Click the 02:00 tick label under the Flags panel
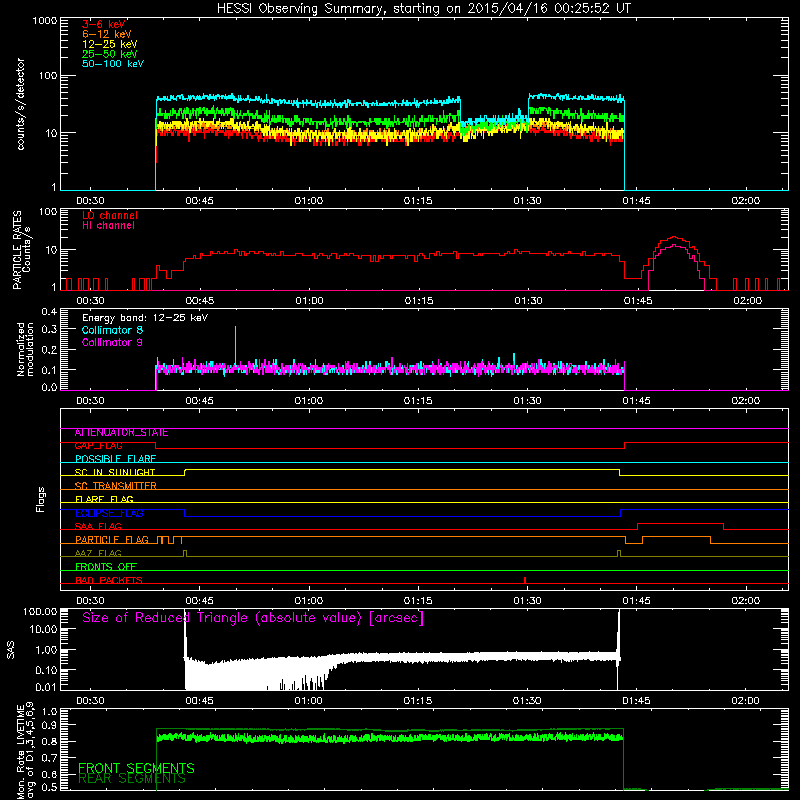 [x=746, y=601]
